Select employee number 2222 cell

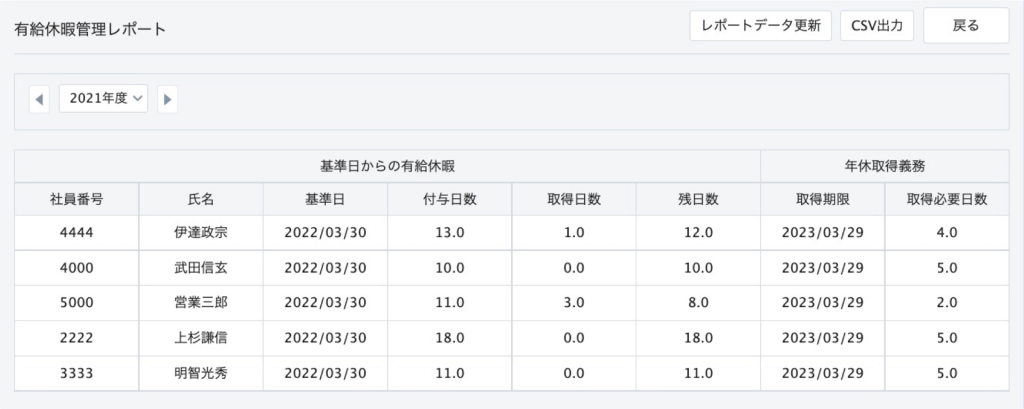pos(76,338)
